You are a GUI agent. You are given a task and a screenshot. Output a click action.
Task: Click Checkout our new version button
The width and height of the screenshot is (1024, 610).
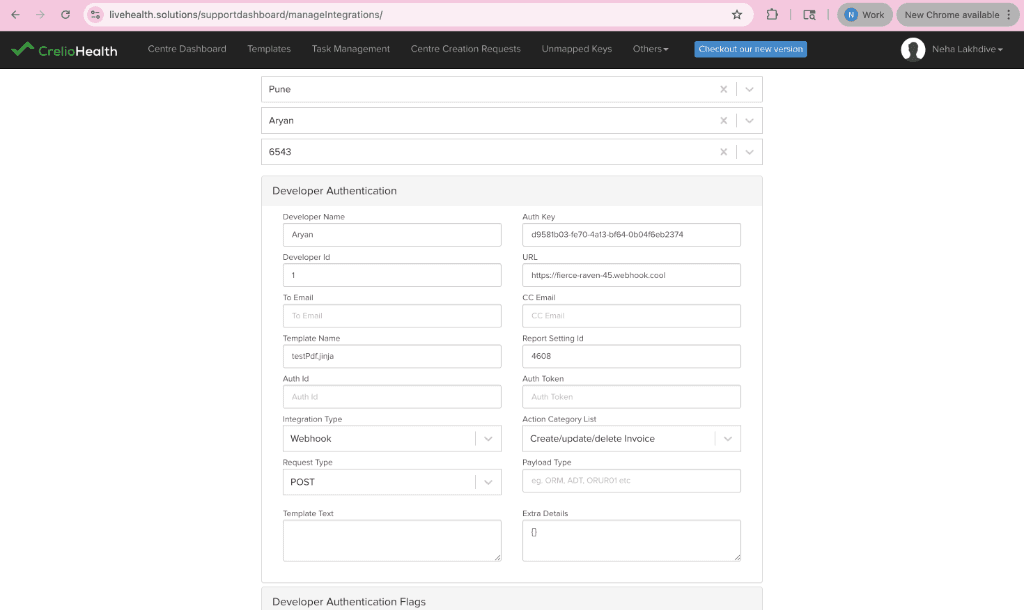pos(750,49)
